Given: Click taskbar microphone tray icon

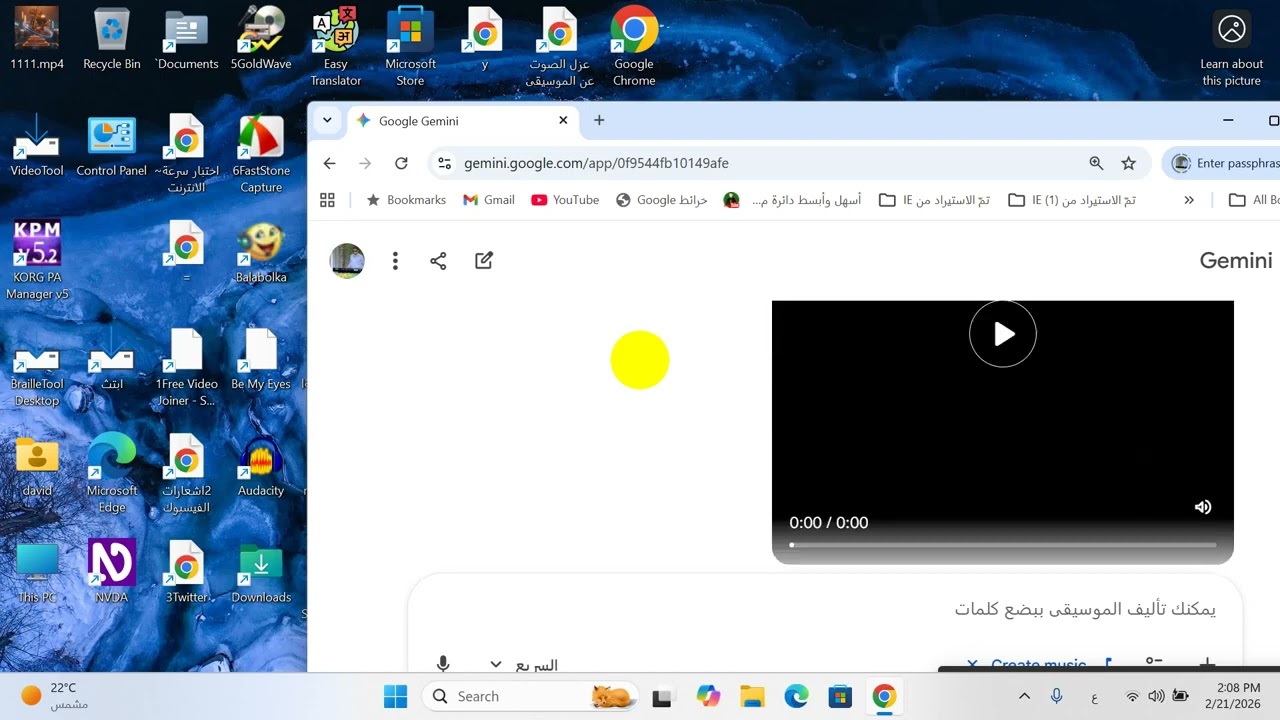Looking at the screenshot, I should click(1056, 696).
